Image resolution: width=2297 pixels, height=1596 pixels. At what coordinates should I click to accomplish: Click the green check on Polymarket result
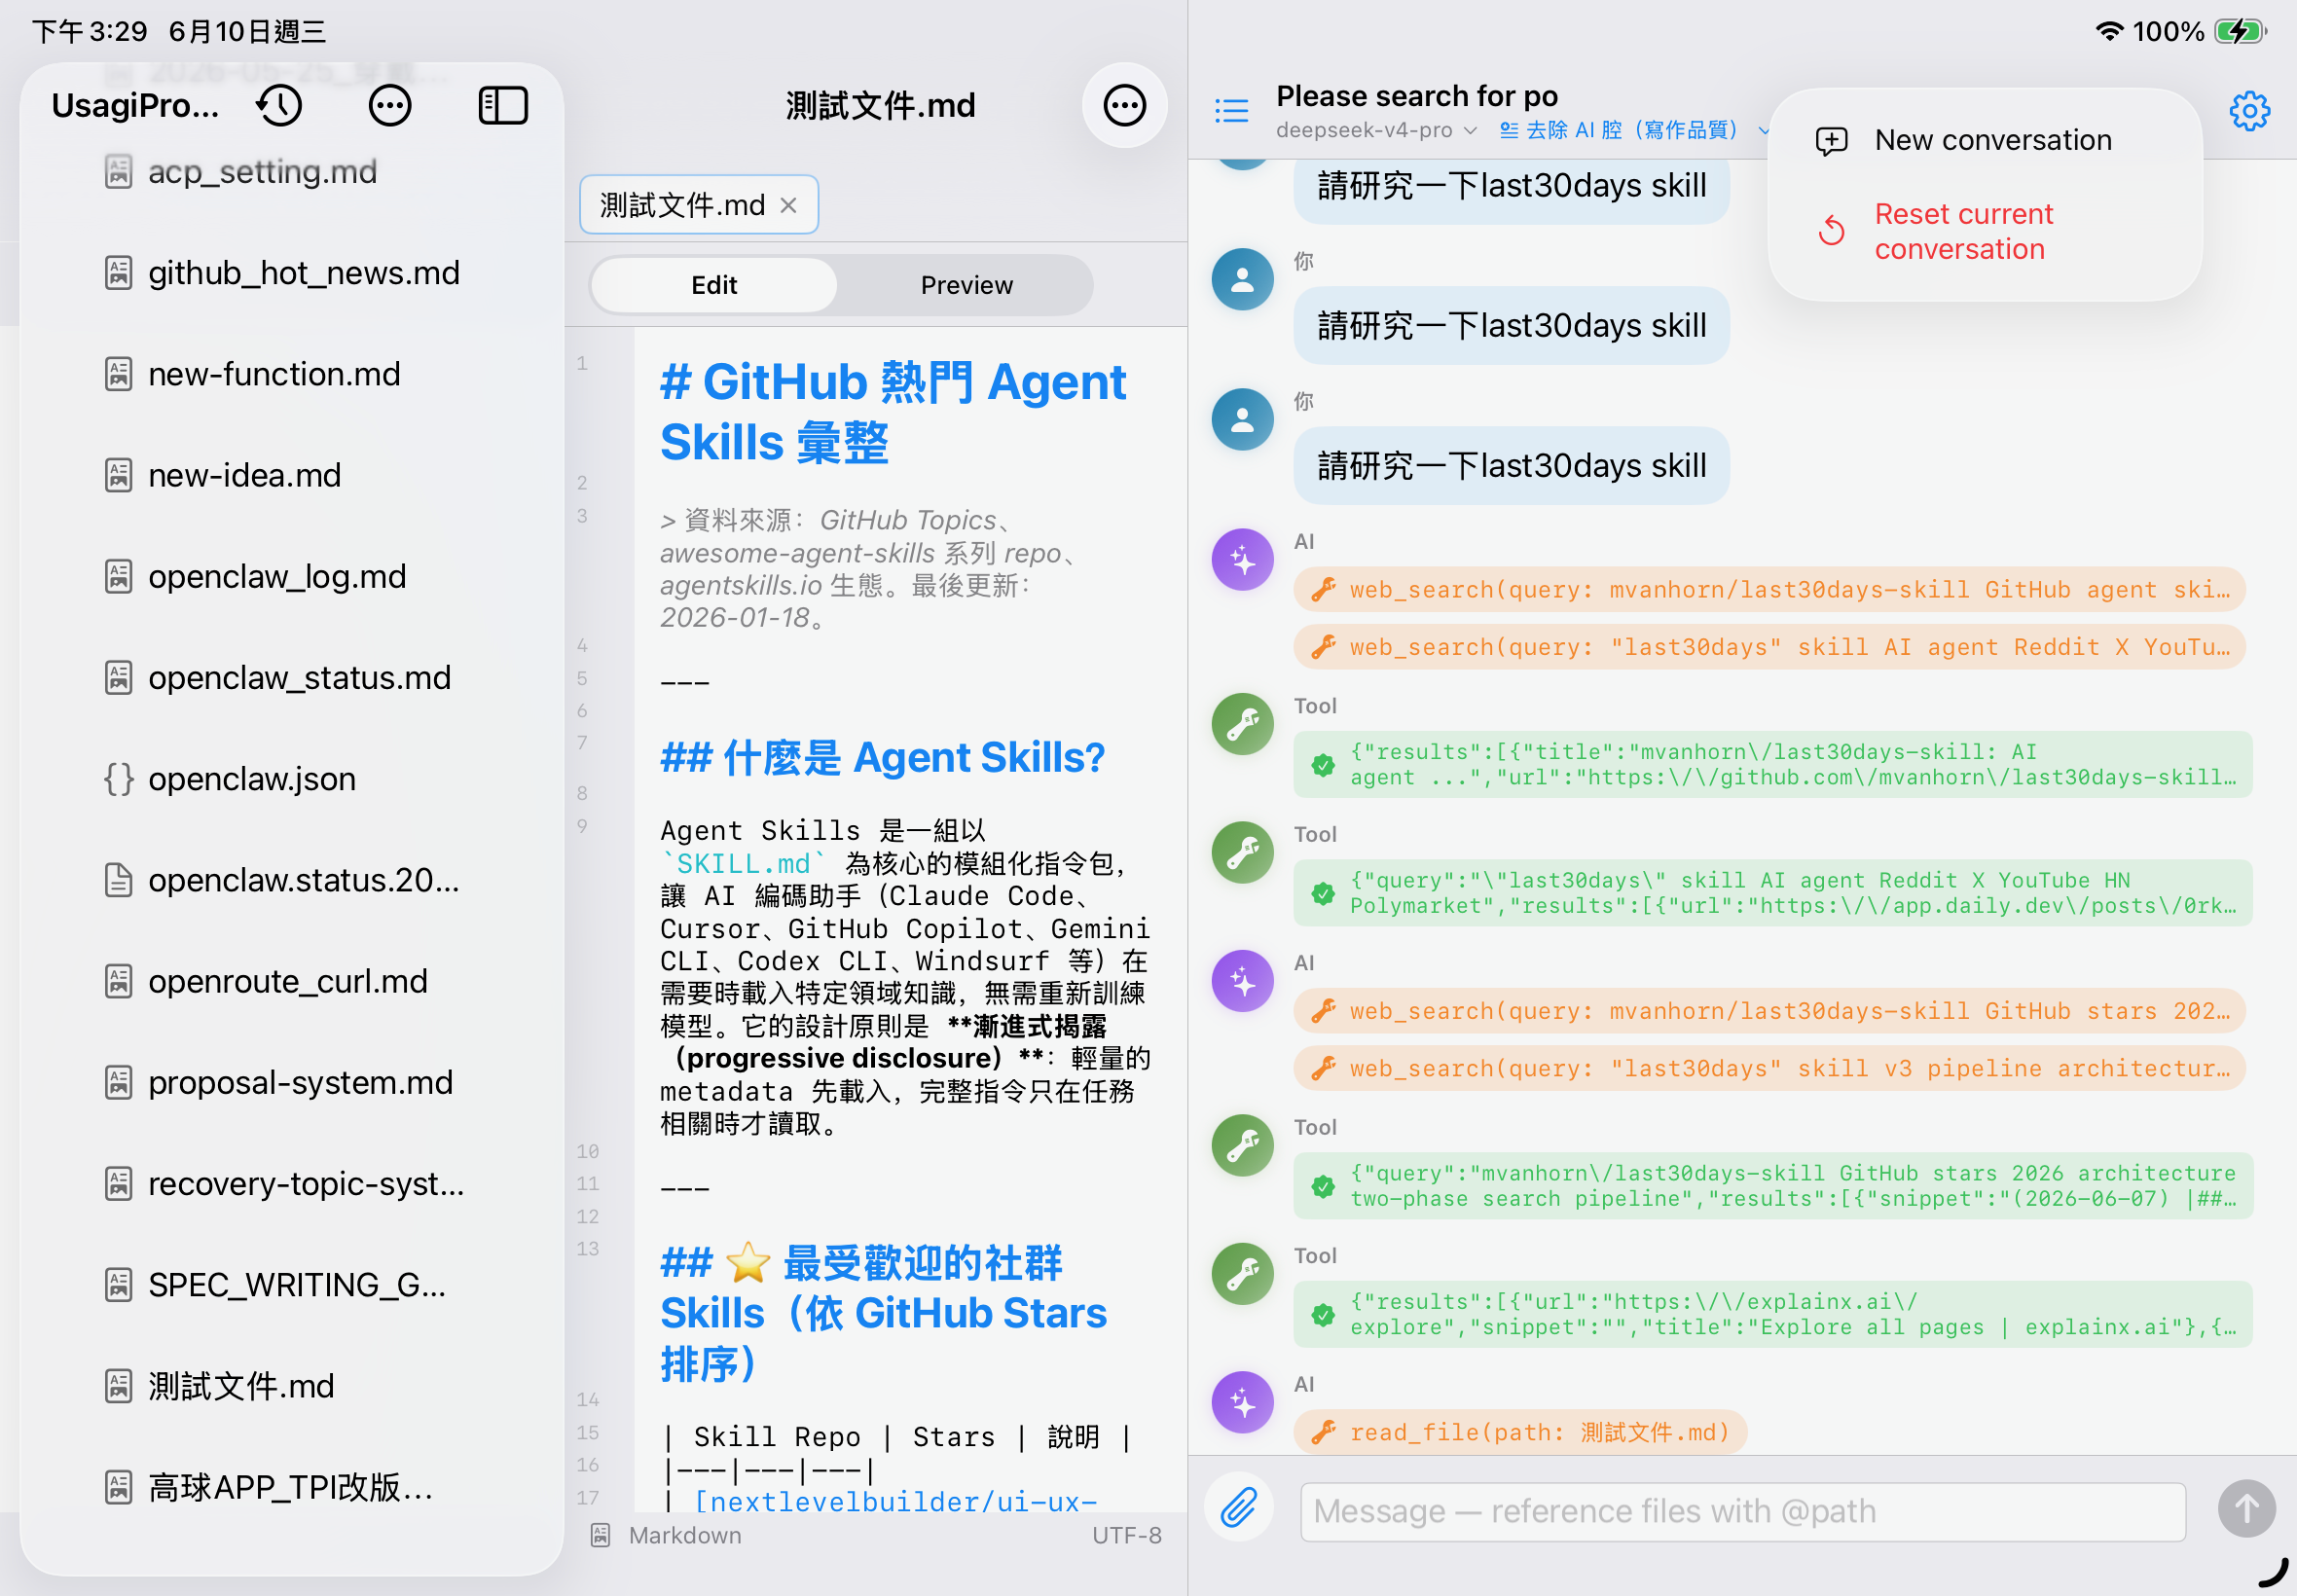coord(1322,893)
